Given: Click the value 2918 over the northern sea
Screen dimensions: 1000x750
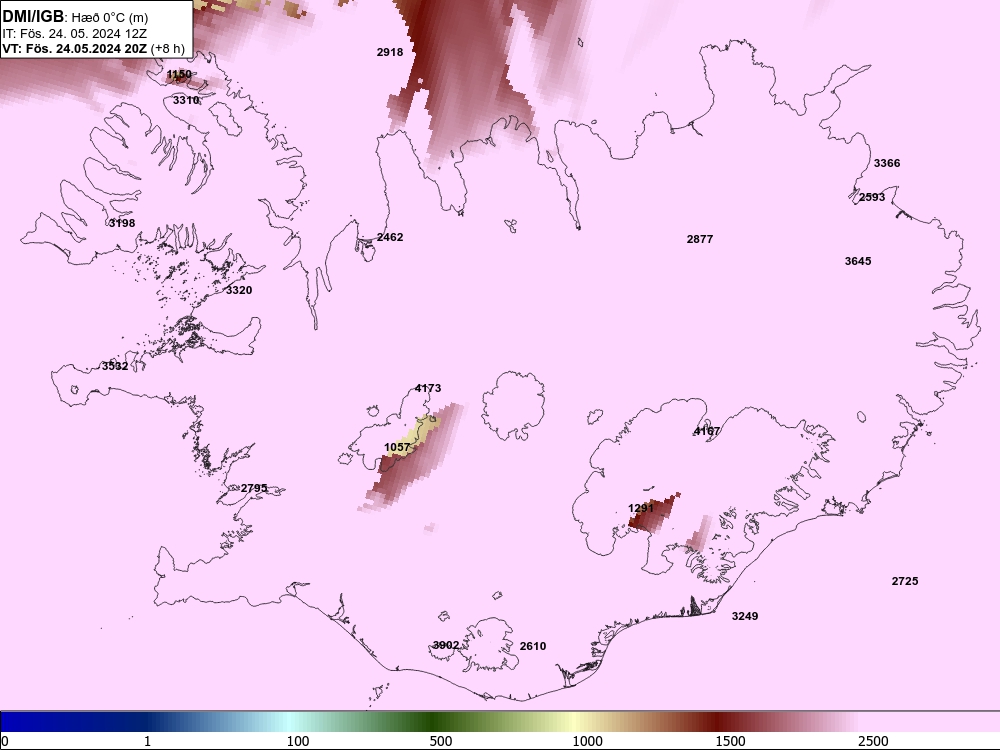Looking at the screenshot, I should coord(390,52).
